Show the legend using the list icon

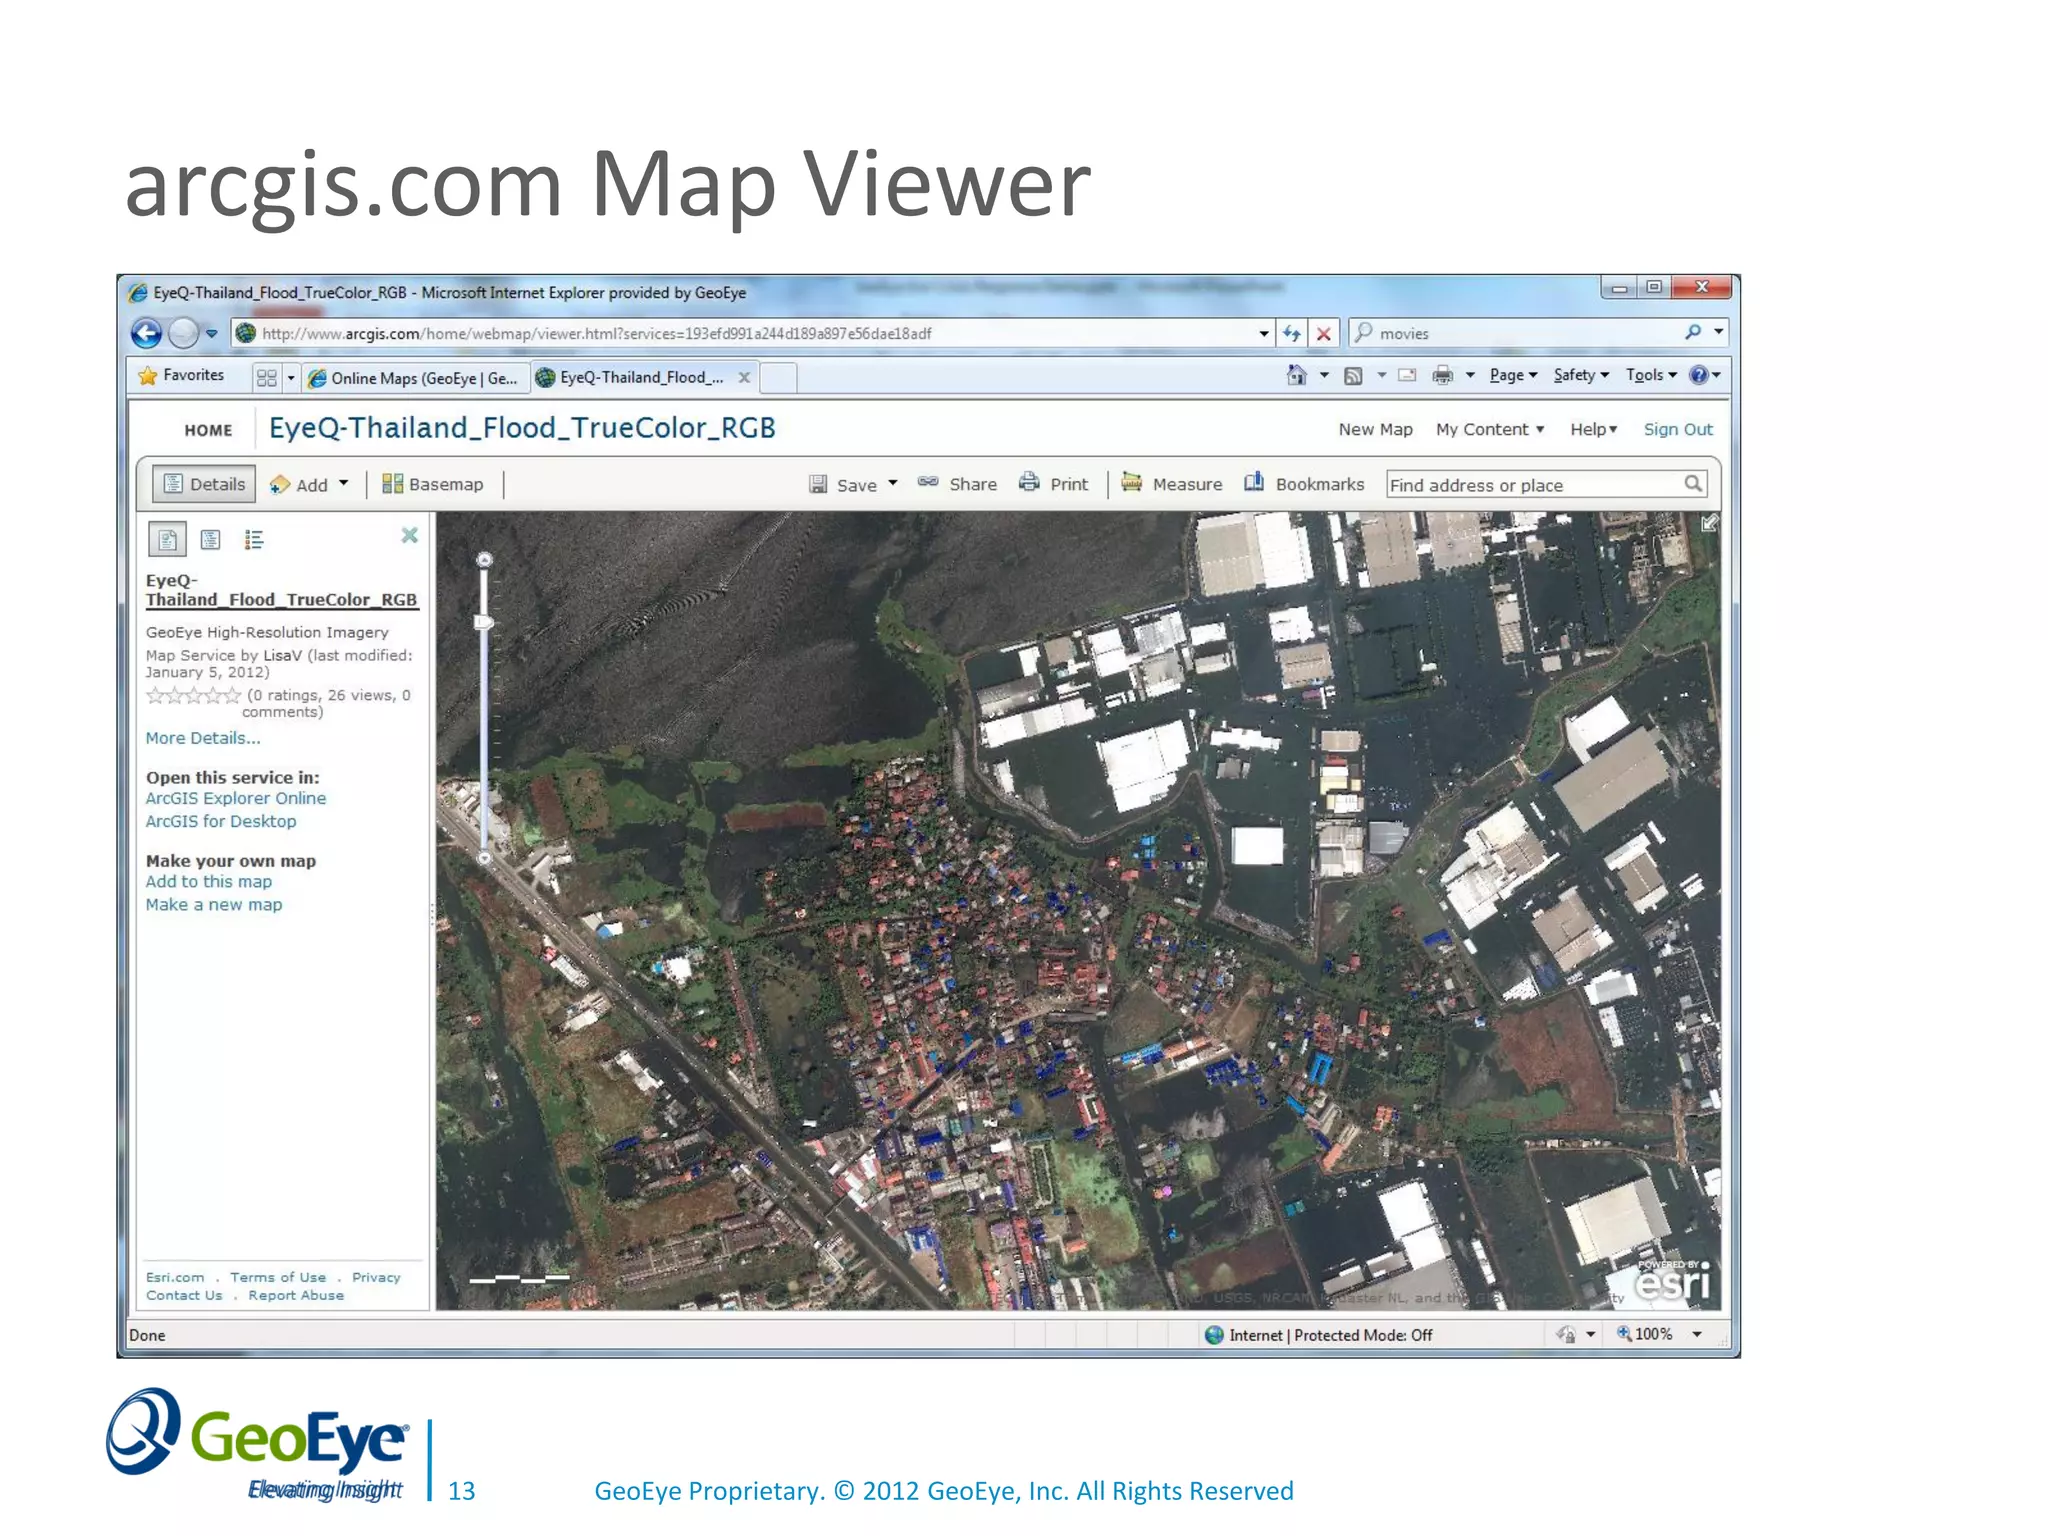coord(254,540)
